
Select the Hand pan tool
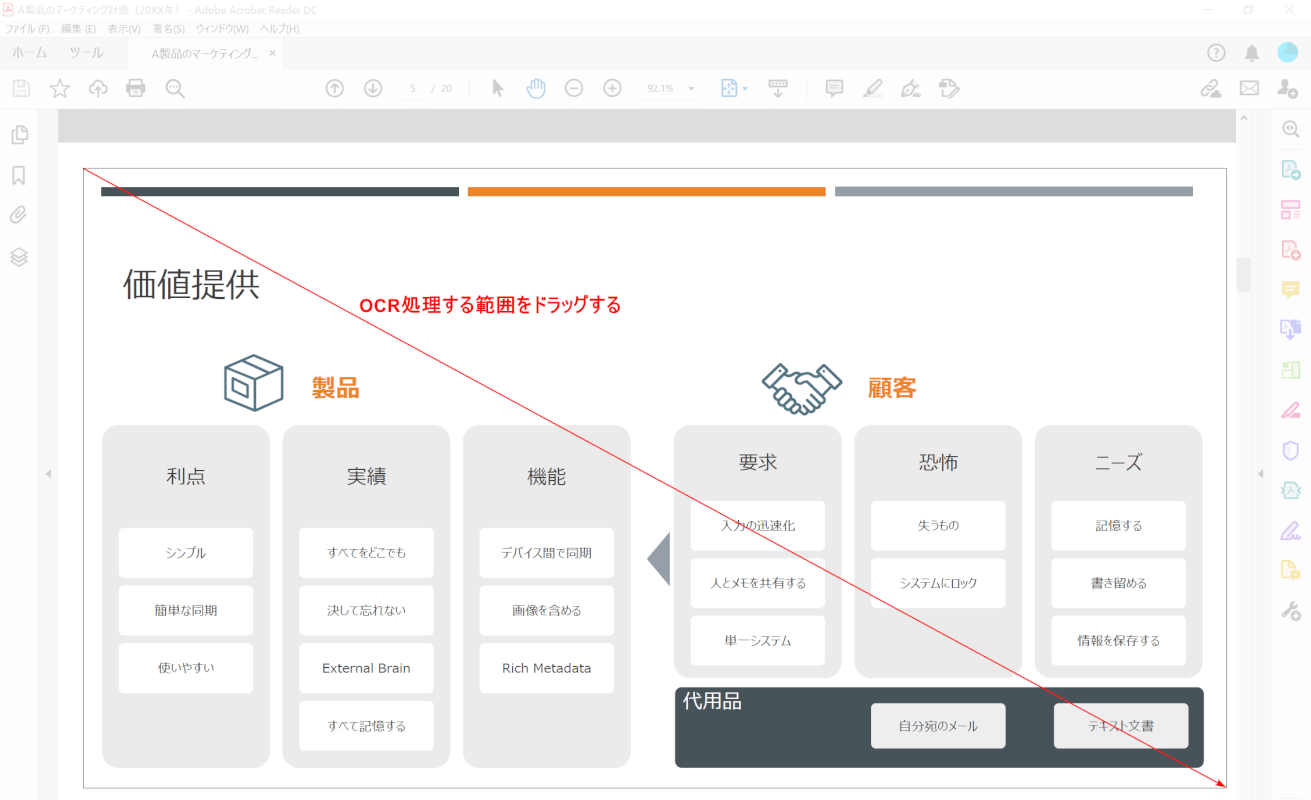pos(536,88)
